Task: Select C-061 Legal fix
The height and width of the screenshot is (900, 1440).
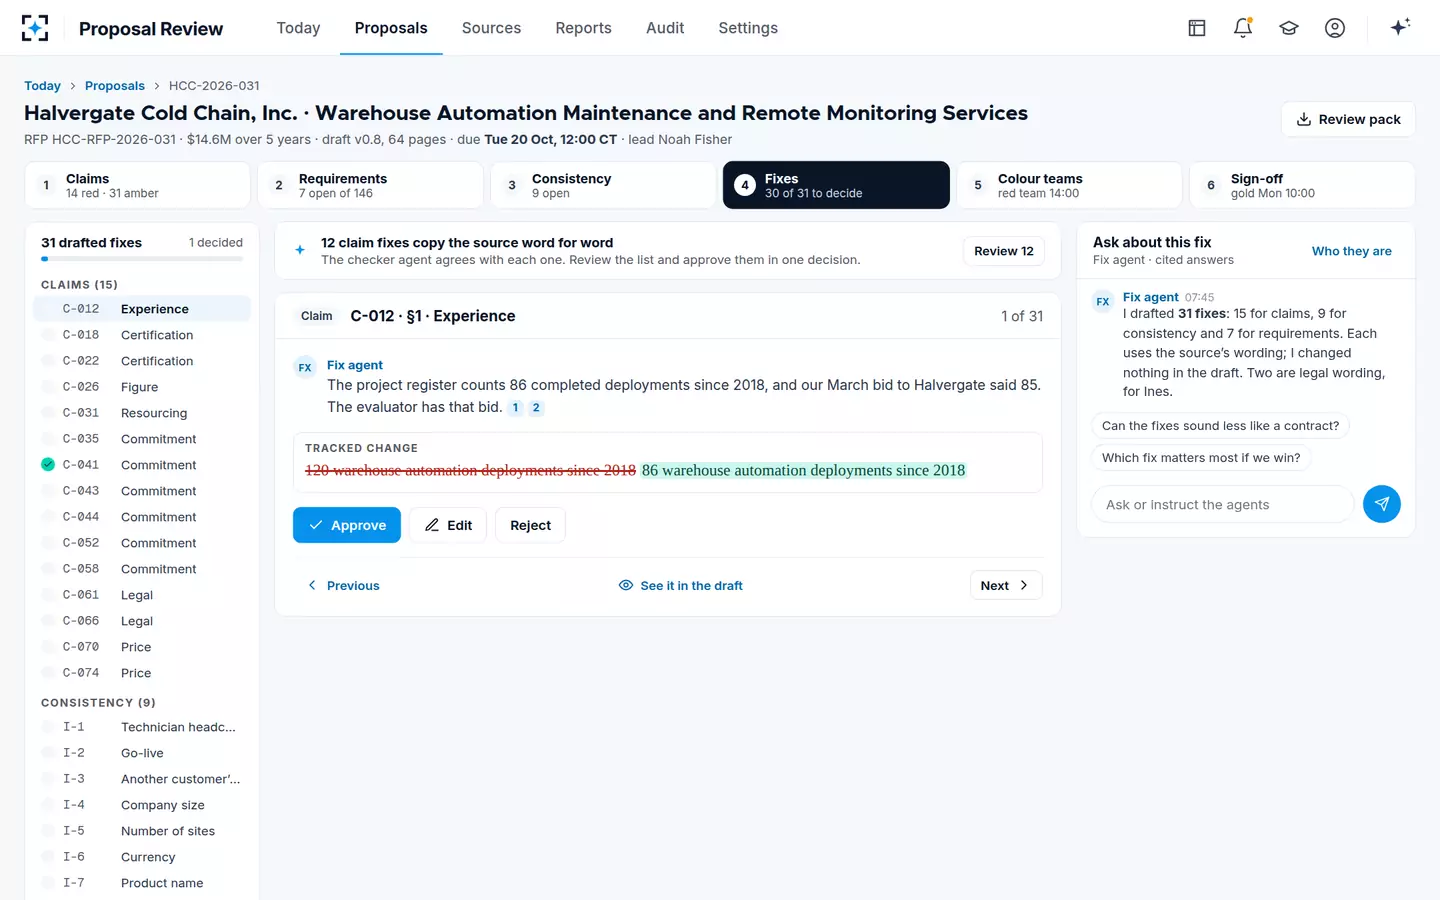Action: click(142, 595)
